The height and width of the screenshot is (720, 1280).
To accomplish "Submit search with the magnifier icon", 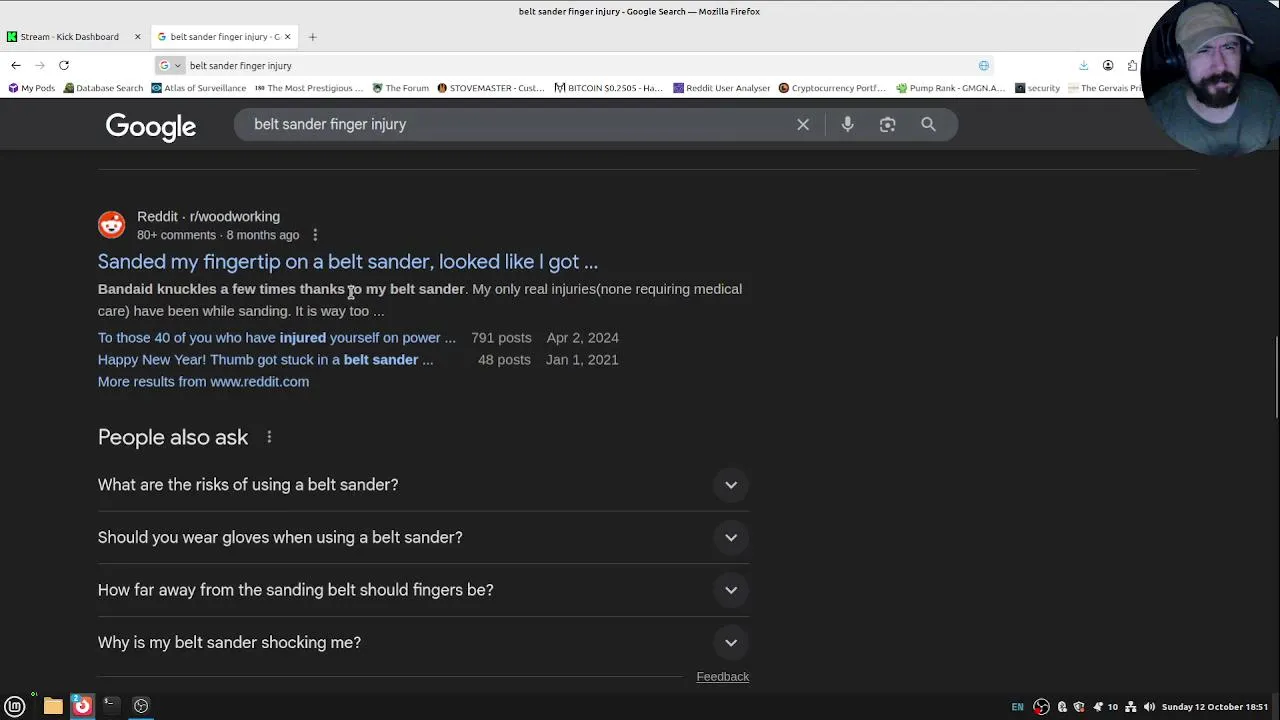I will coord(928,124).
